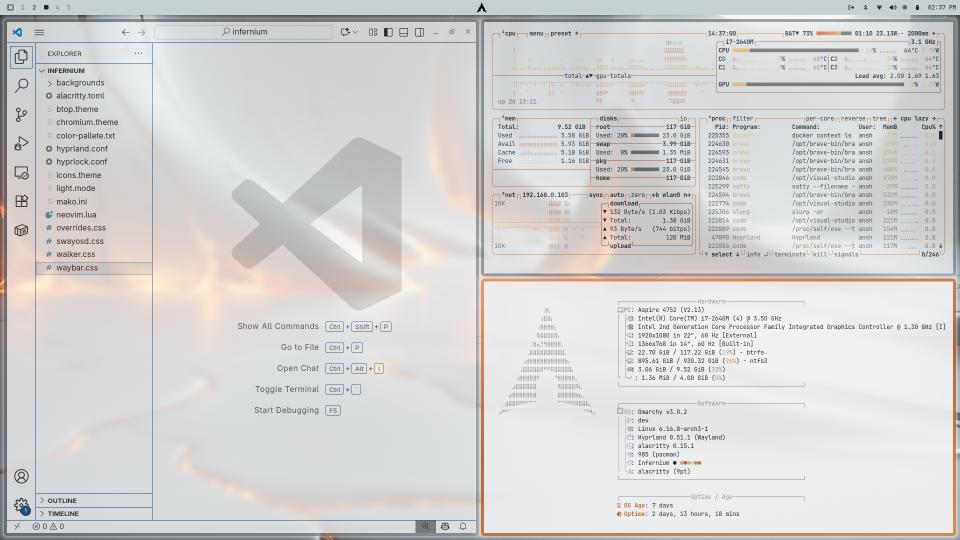This screenshot has height=540, width=960.
Task: Expand the TIMELINE section
Action: pyautogui.click(x=63, y=513)
